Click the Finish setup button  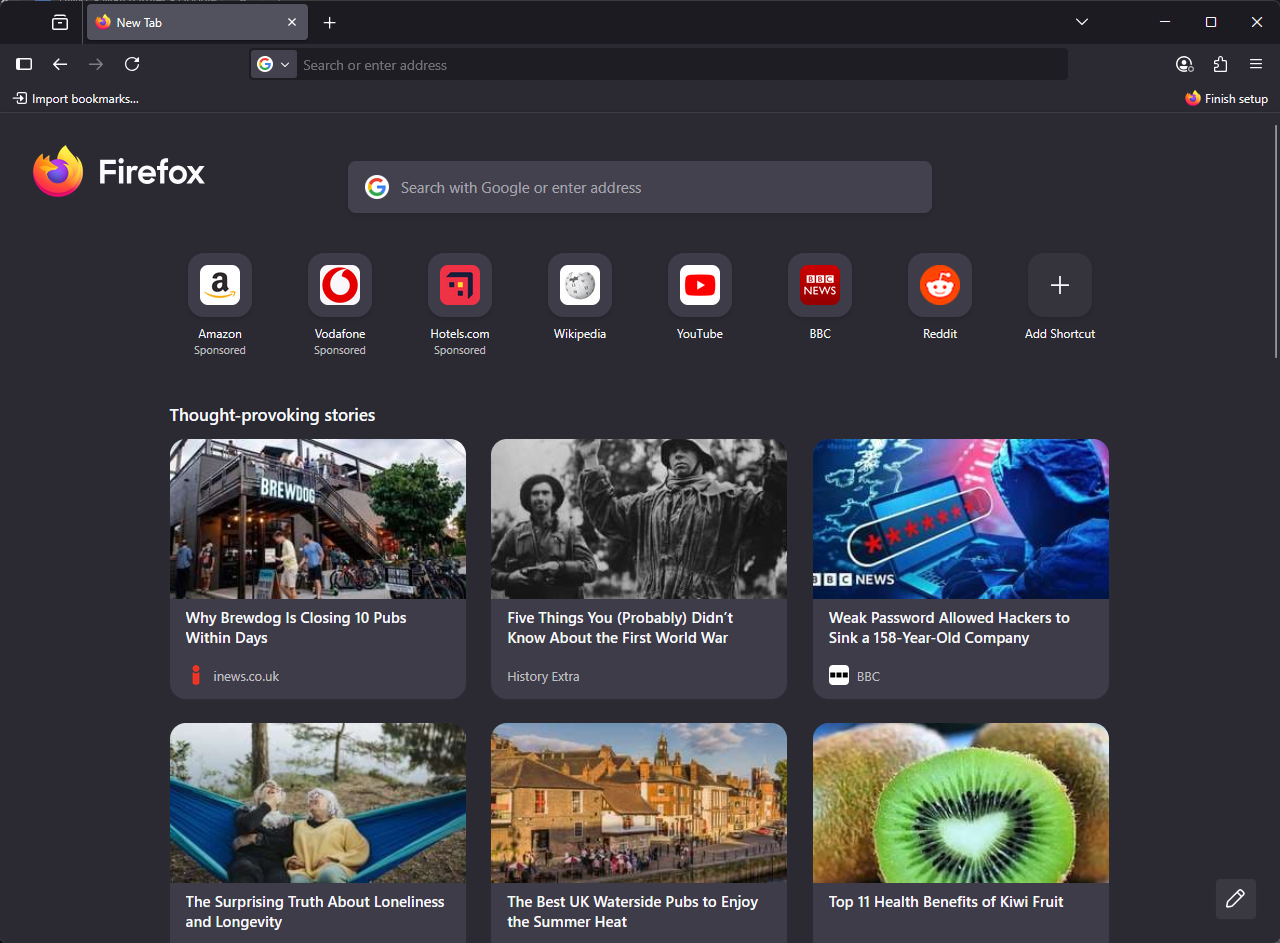pos(1226,98)
